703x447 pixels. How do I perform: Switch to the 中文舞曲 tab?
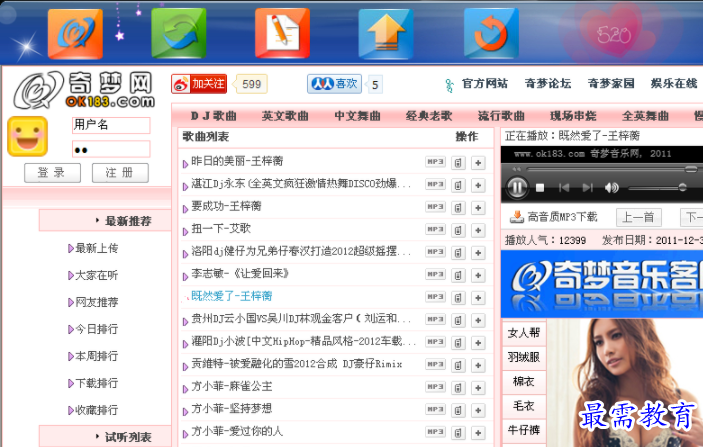tap(357, 116)
